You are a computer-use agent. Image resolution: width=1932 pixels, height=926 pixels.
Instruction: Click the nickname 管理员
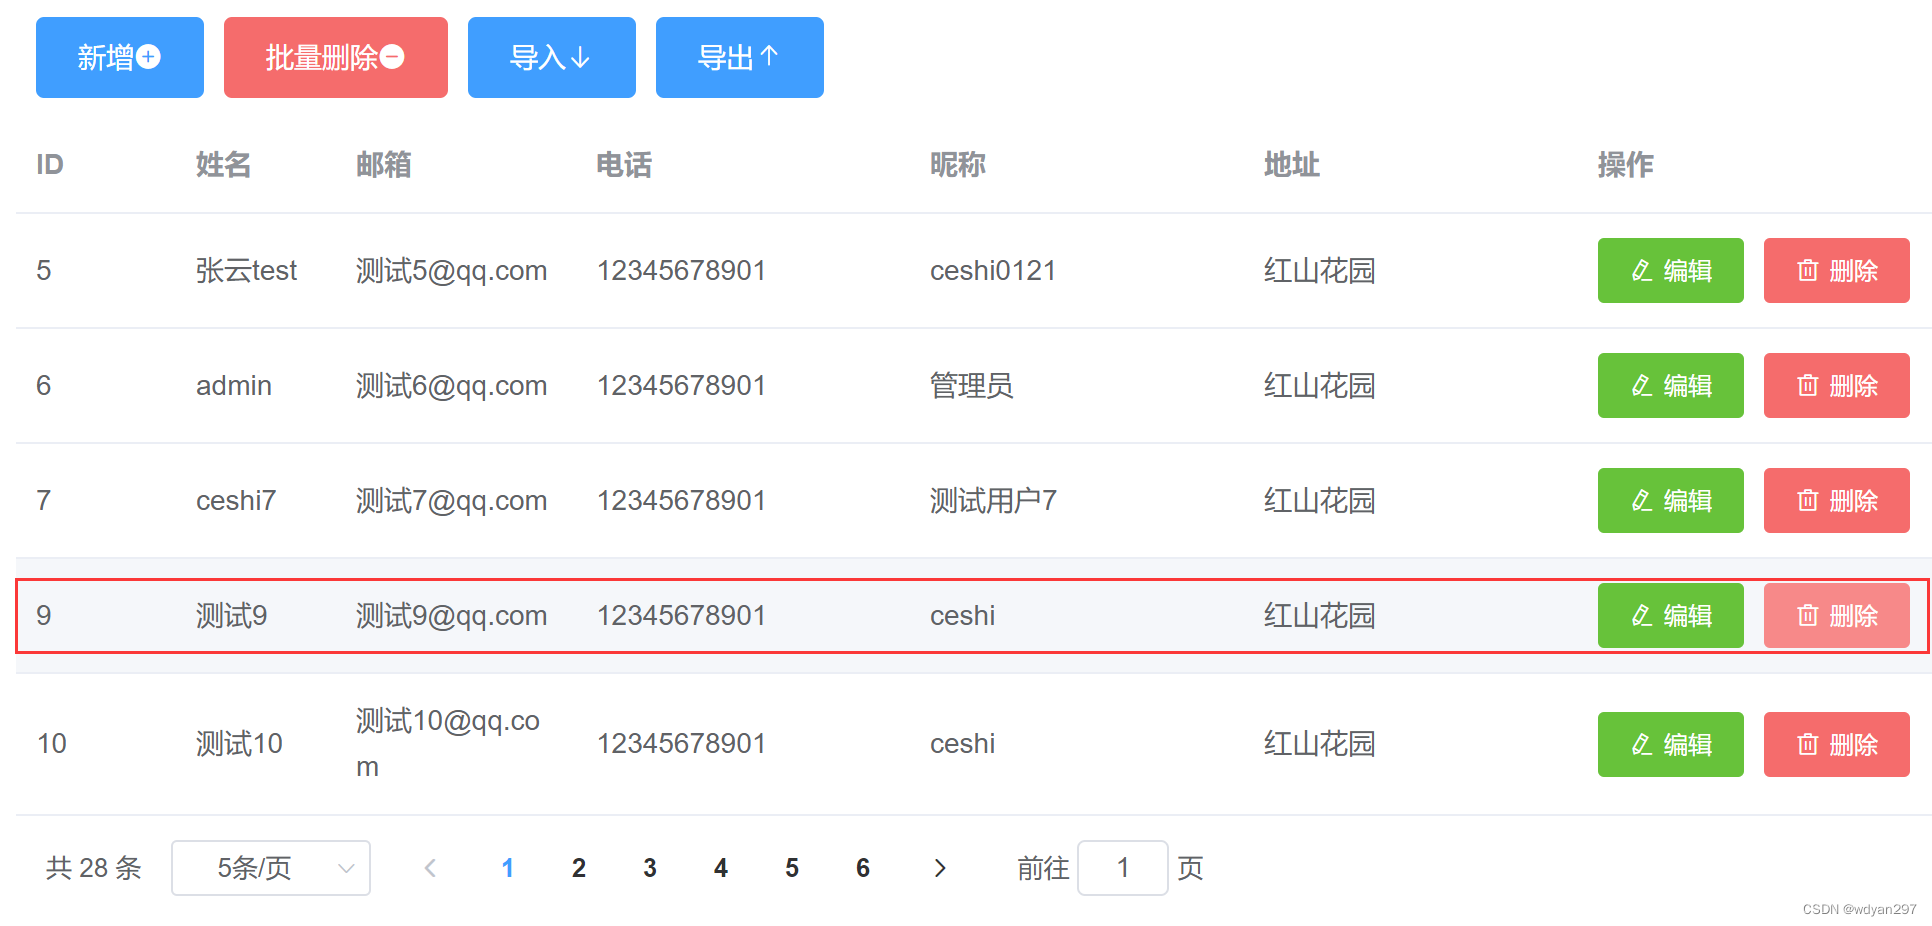[972, 385]
